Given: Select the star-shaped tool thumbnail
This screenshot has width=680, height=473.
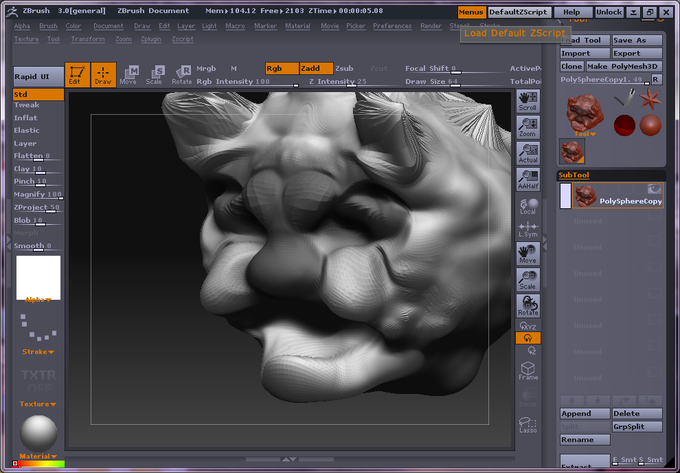Looking at the screenshot, I should 650,99.
